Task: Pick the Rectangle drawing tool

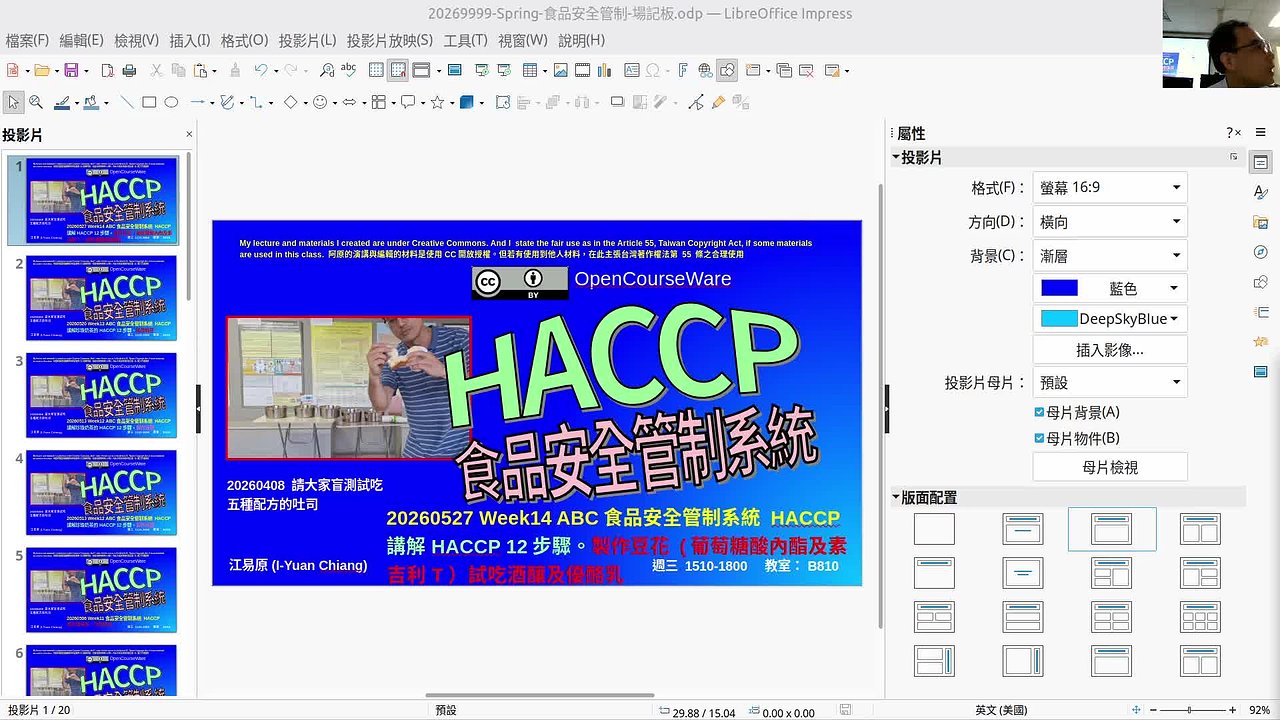Action: (149, 102)
